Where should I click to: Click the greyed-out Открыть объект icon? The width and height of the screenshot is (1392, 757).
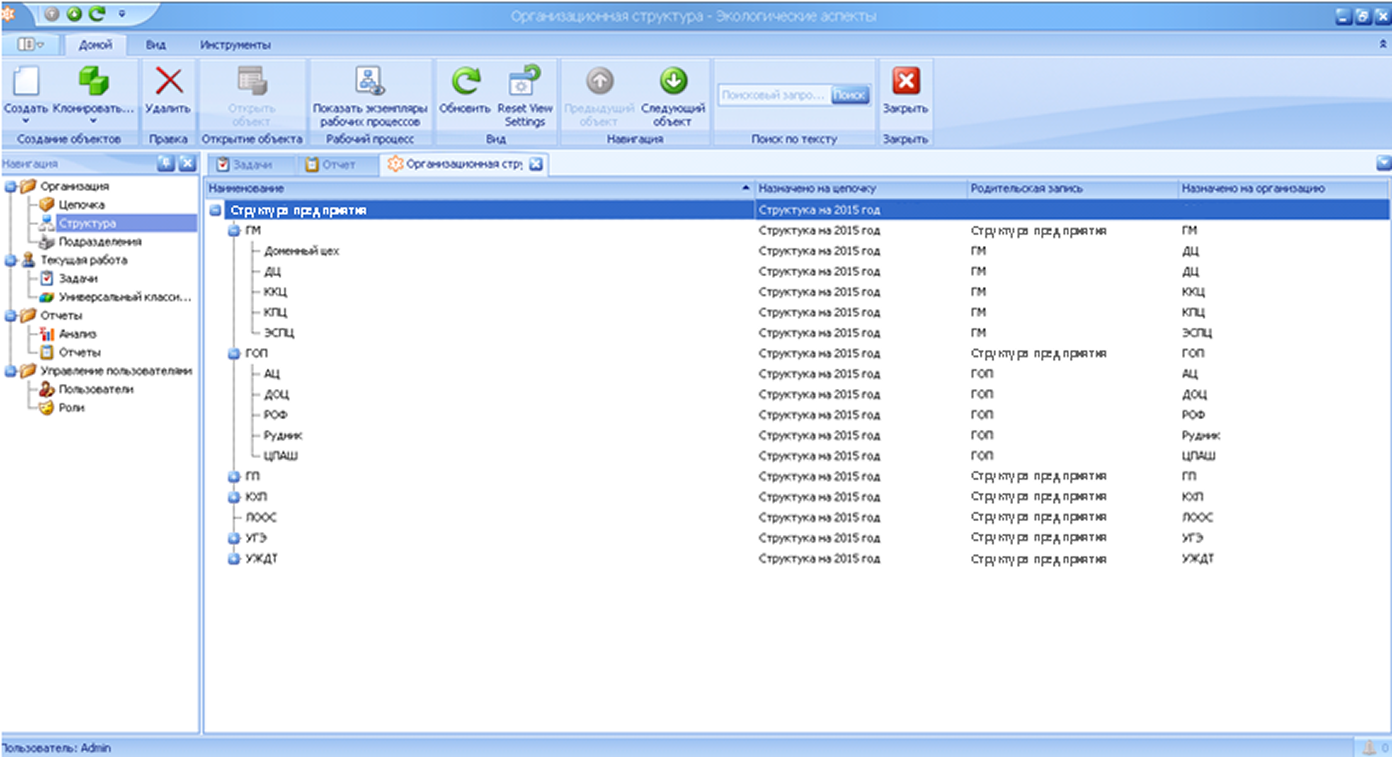click(x=251, y=82)
